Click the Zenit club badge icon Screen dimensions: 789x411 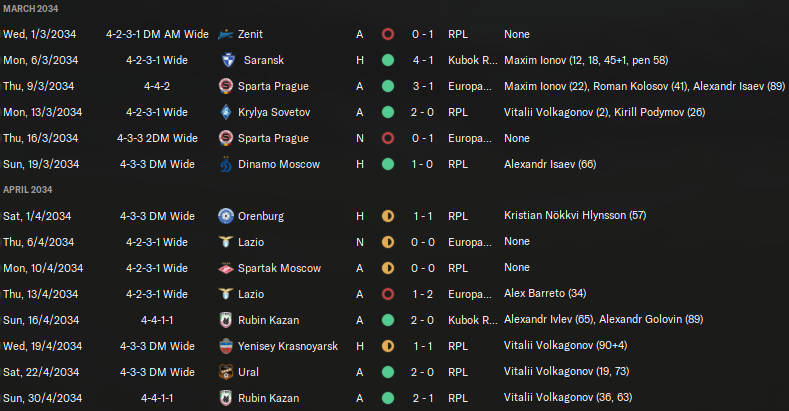[x=227, y=34]
